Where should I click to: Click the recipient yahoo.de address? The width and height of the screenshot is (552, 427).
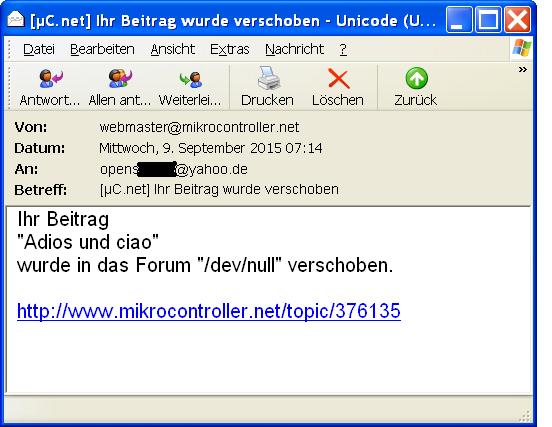click(x=174, y=169)
